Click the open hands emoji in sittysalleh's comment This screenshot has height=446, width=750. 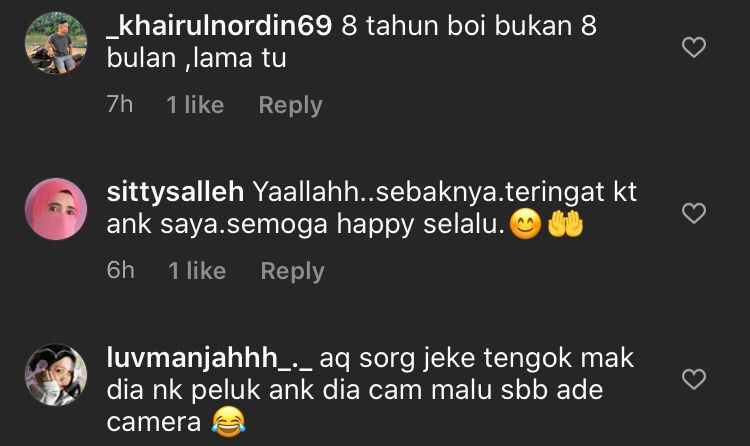point(565,224)
